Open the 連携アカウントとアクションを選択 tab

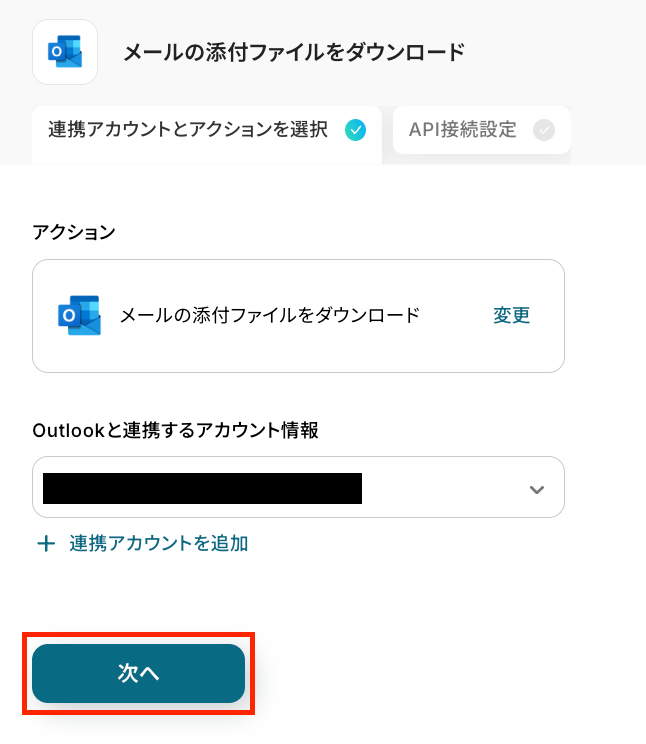point(188,130)
